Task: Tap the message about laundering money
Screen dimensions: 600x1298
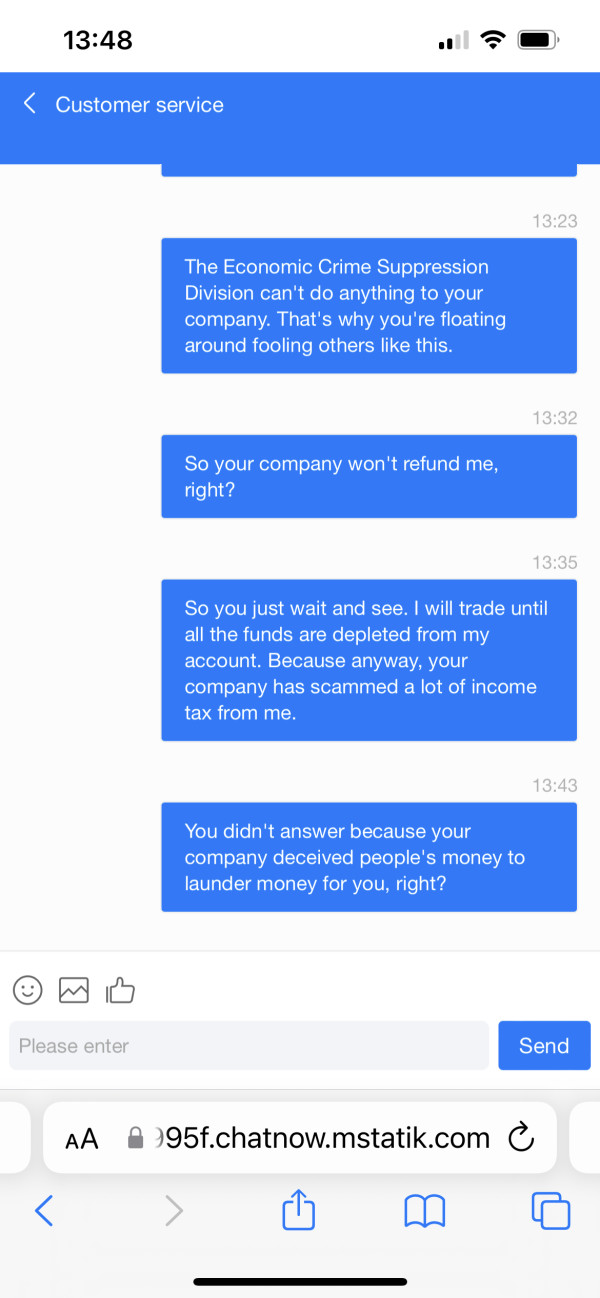Action: point(369,857)
